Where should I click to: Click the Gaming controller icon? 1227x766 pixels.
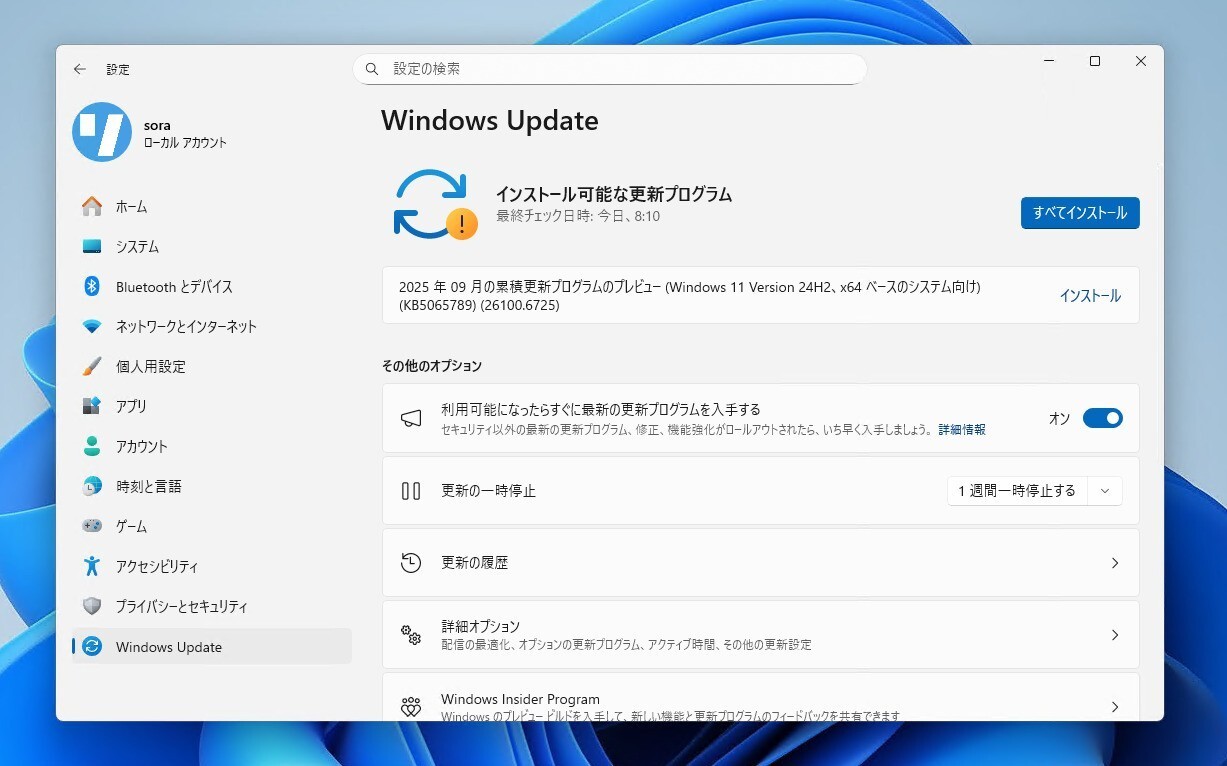92,526
